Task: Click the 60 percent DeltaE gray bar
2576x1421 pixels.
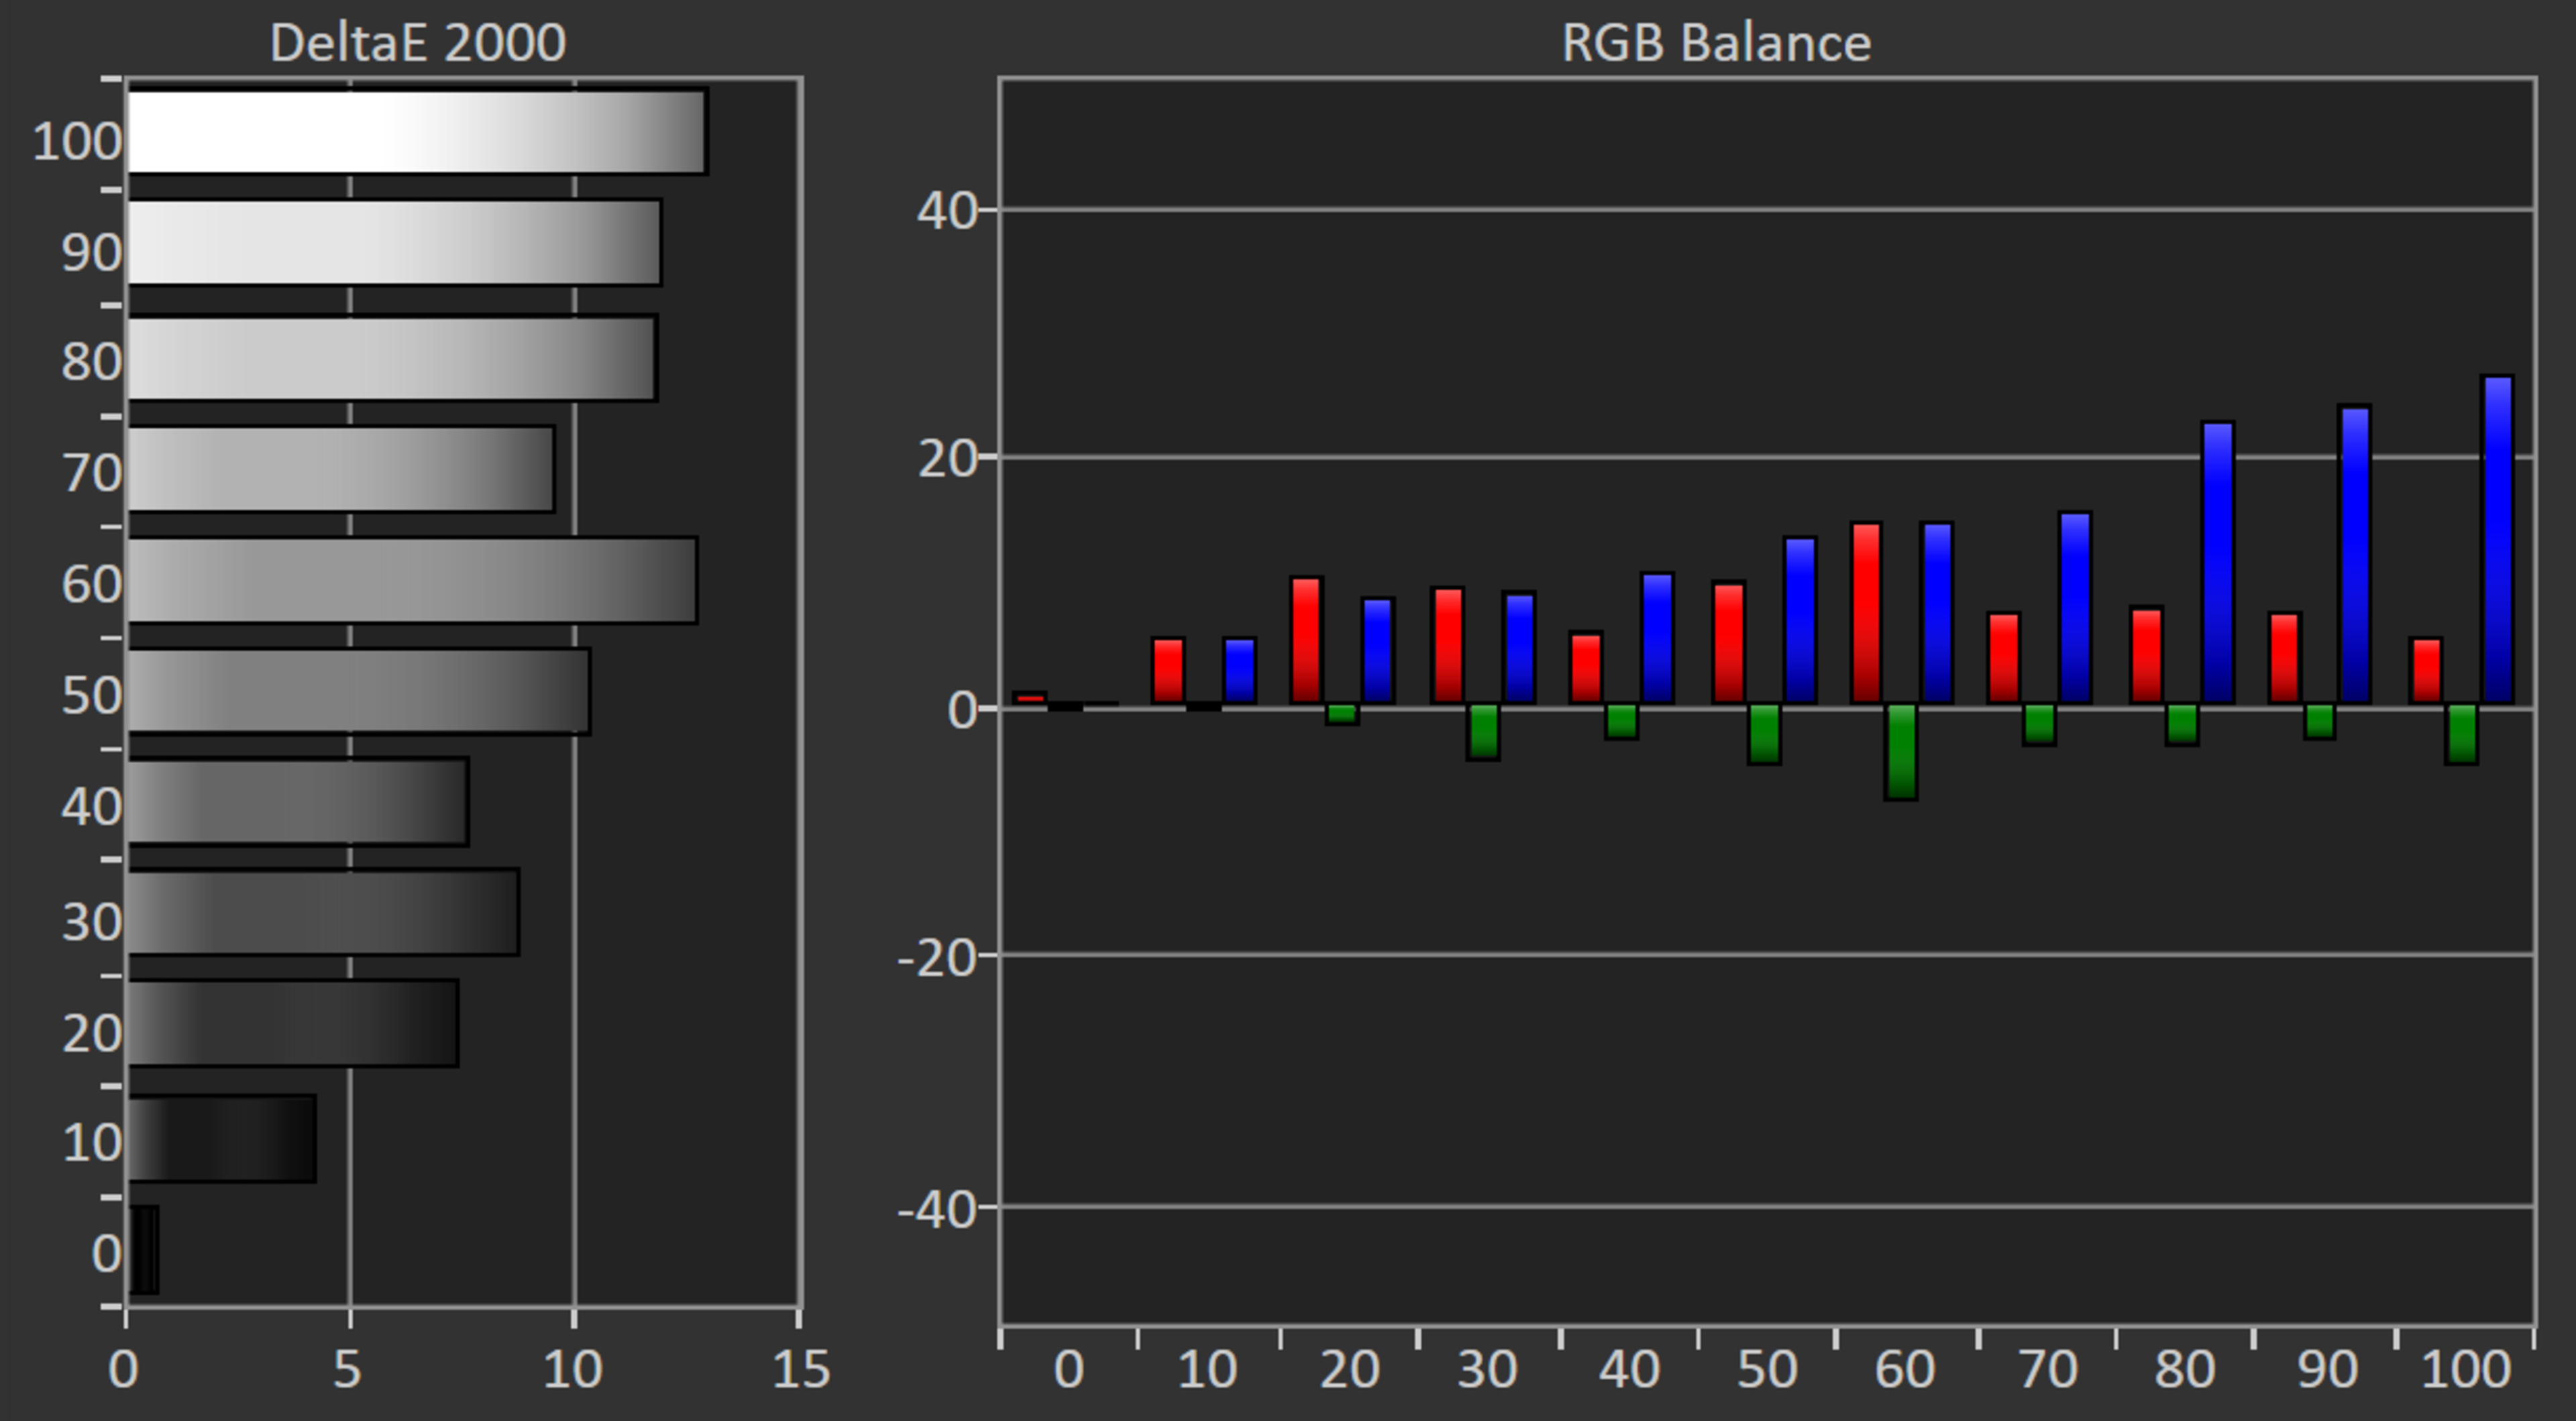Action: pyautogui.click(x=412, y=581)
